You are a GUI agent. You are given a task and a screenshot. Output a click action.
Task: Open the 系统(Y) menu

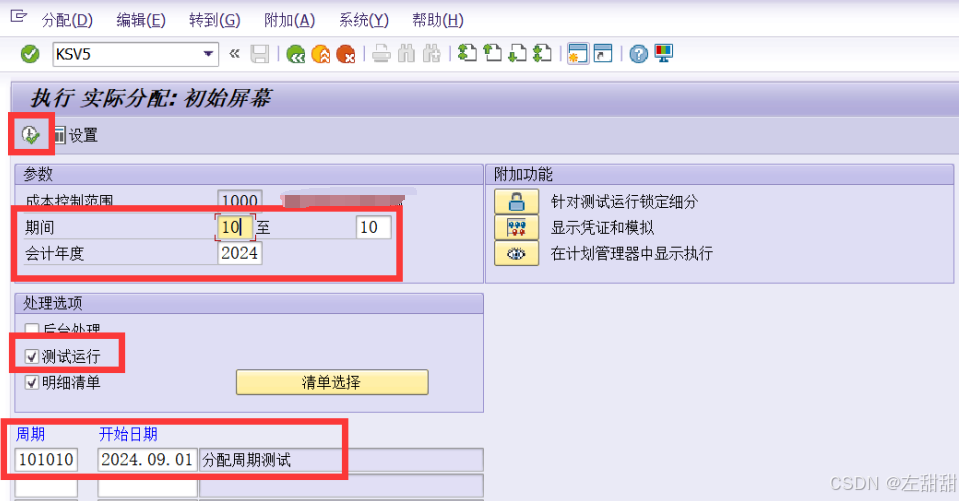coord(363,20)
